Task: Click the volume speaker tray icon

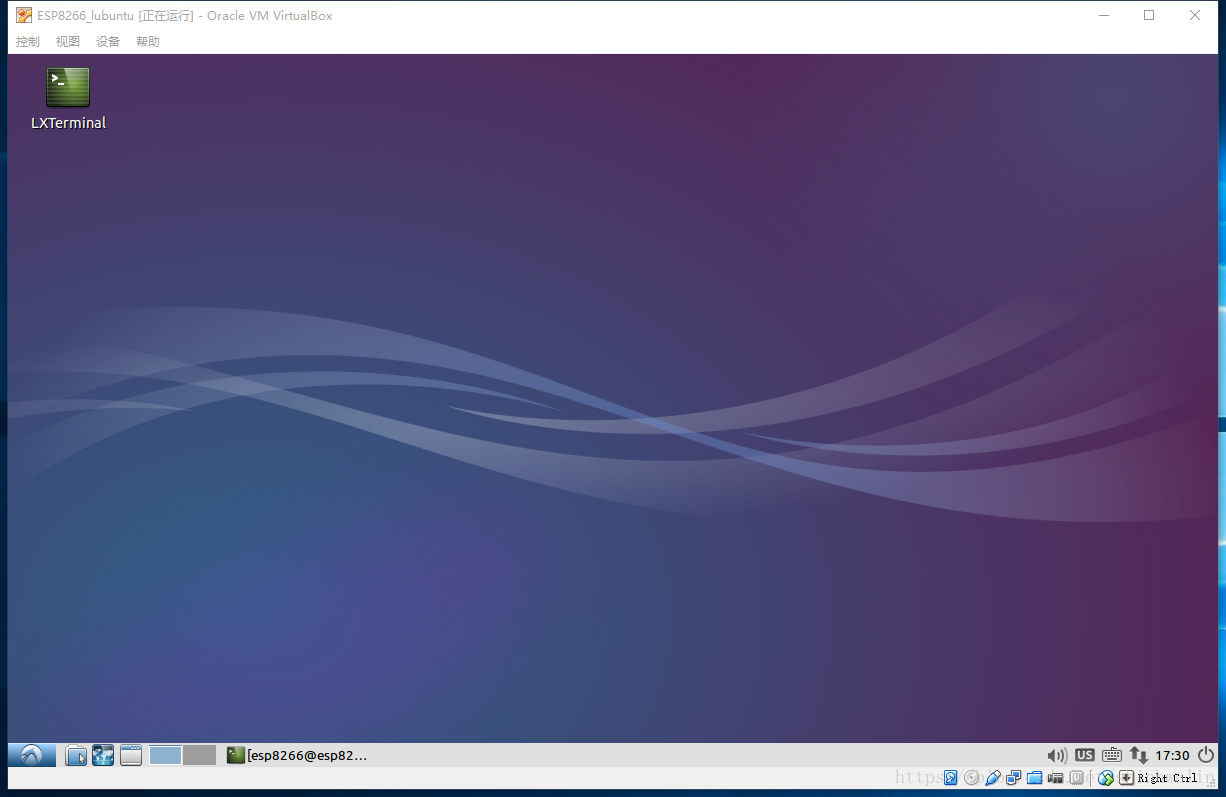Action: [1057, 755]
